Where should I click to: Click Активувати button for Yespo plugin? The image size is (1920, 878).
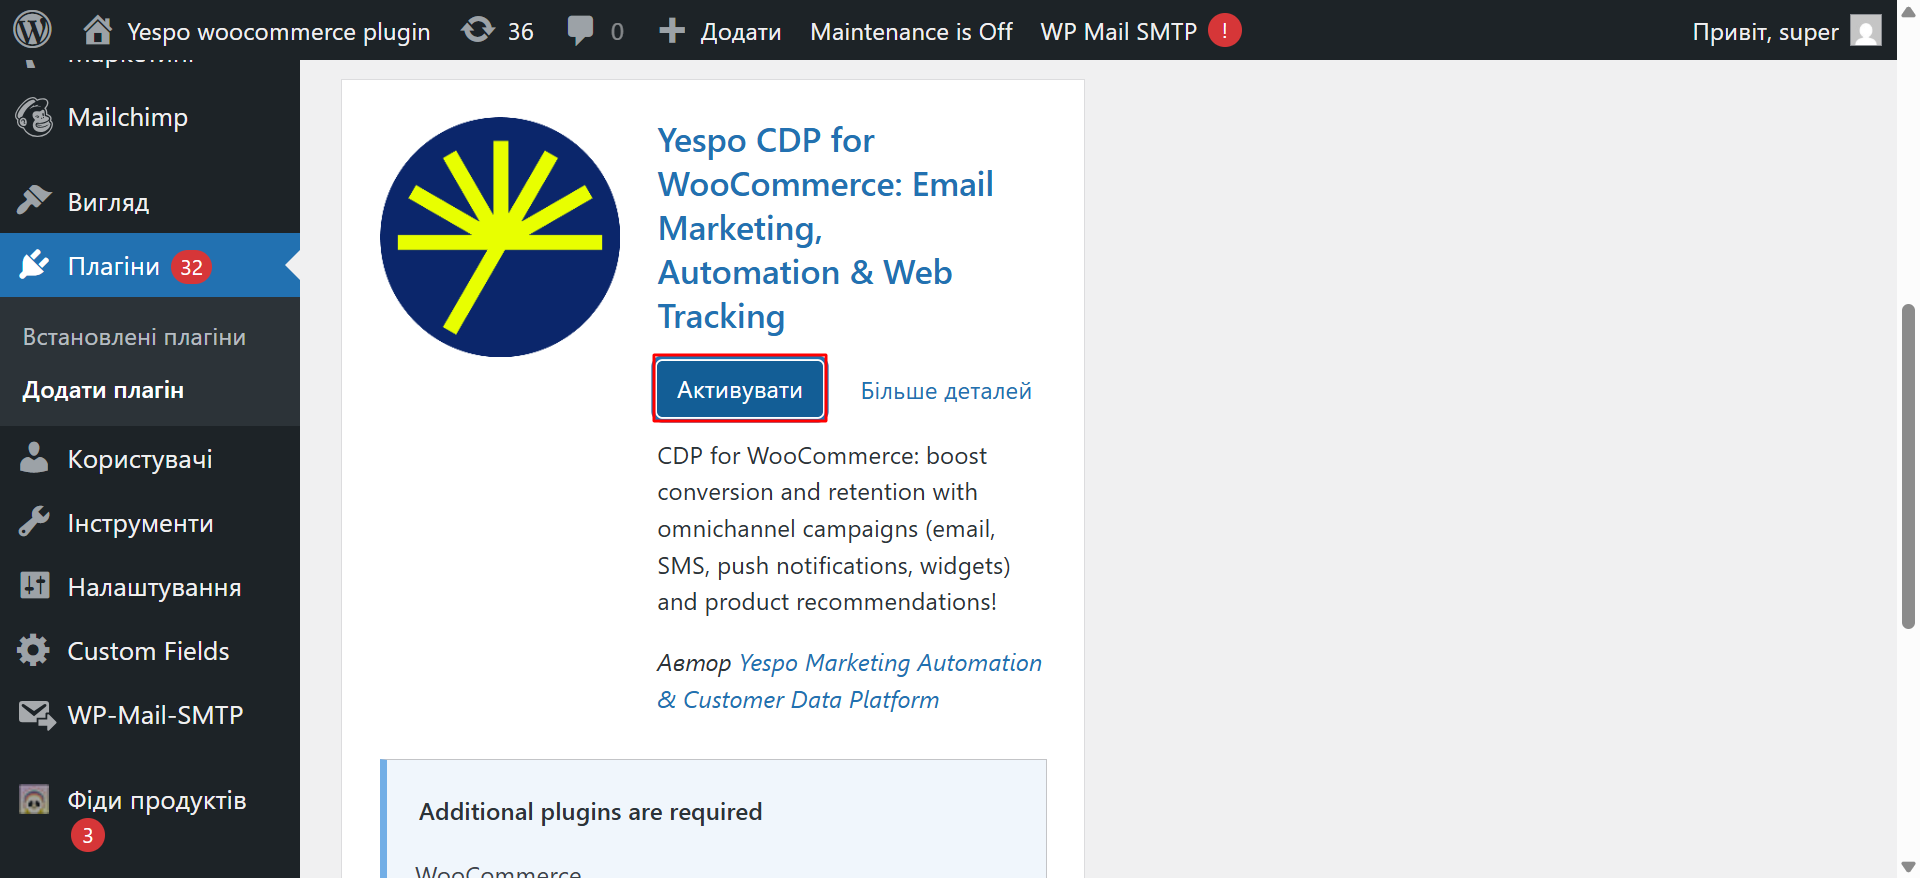point(740,389)
